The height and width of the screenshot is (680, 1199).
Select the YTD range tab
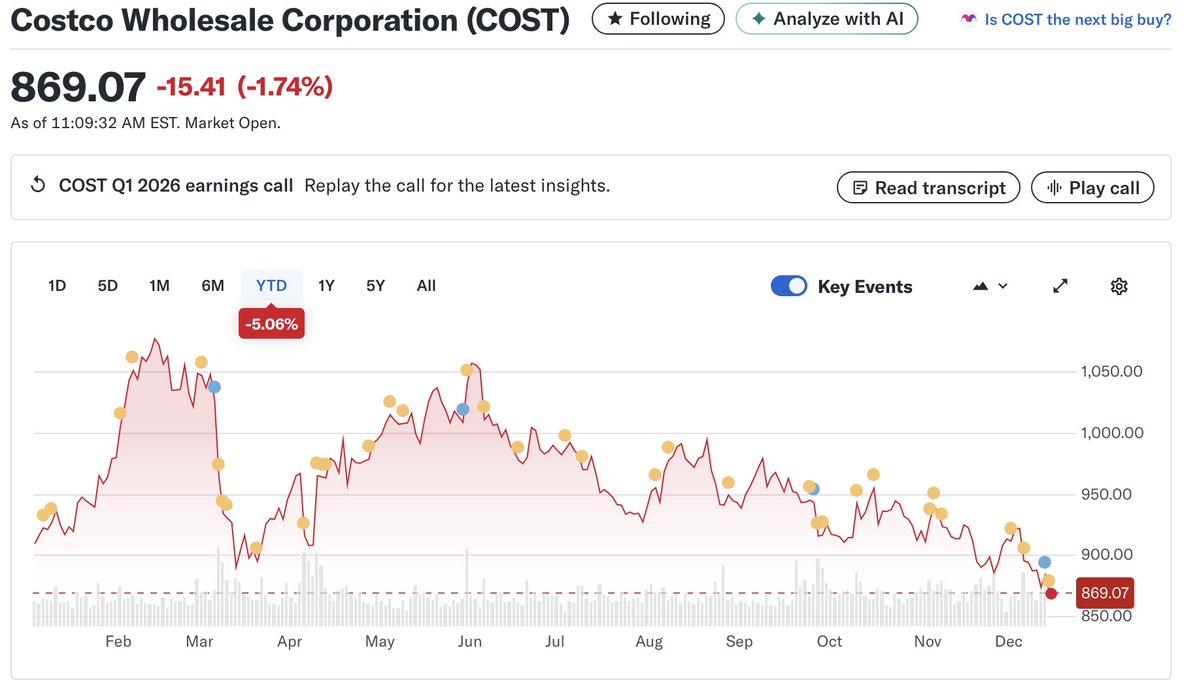271,286
